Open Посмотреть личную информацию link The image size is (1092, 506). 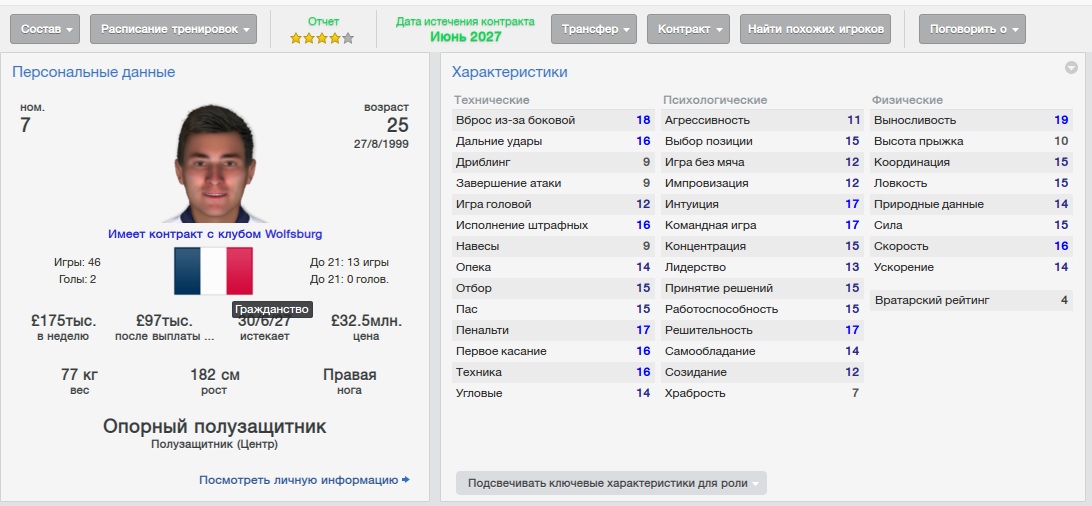tap(298, 480)
